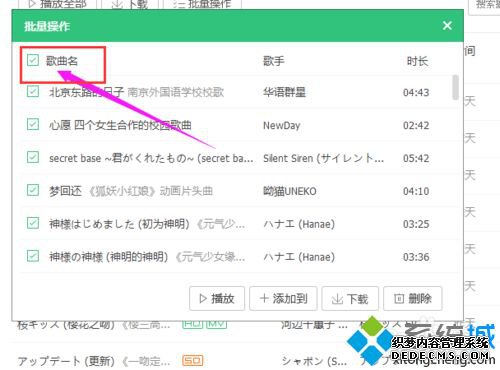Click the MV badge on the 桜キッス row
The image size is (500, 370).
216,324
